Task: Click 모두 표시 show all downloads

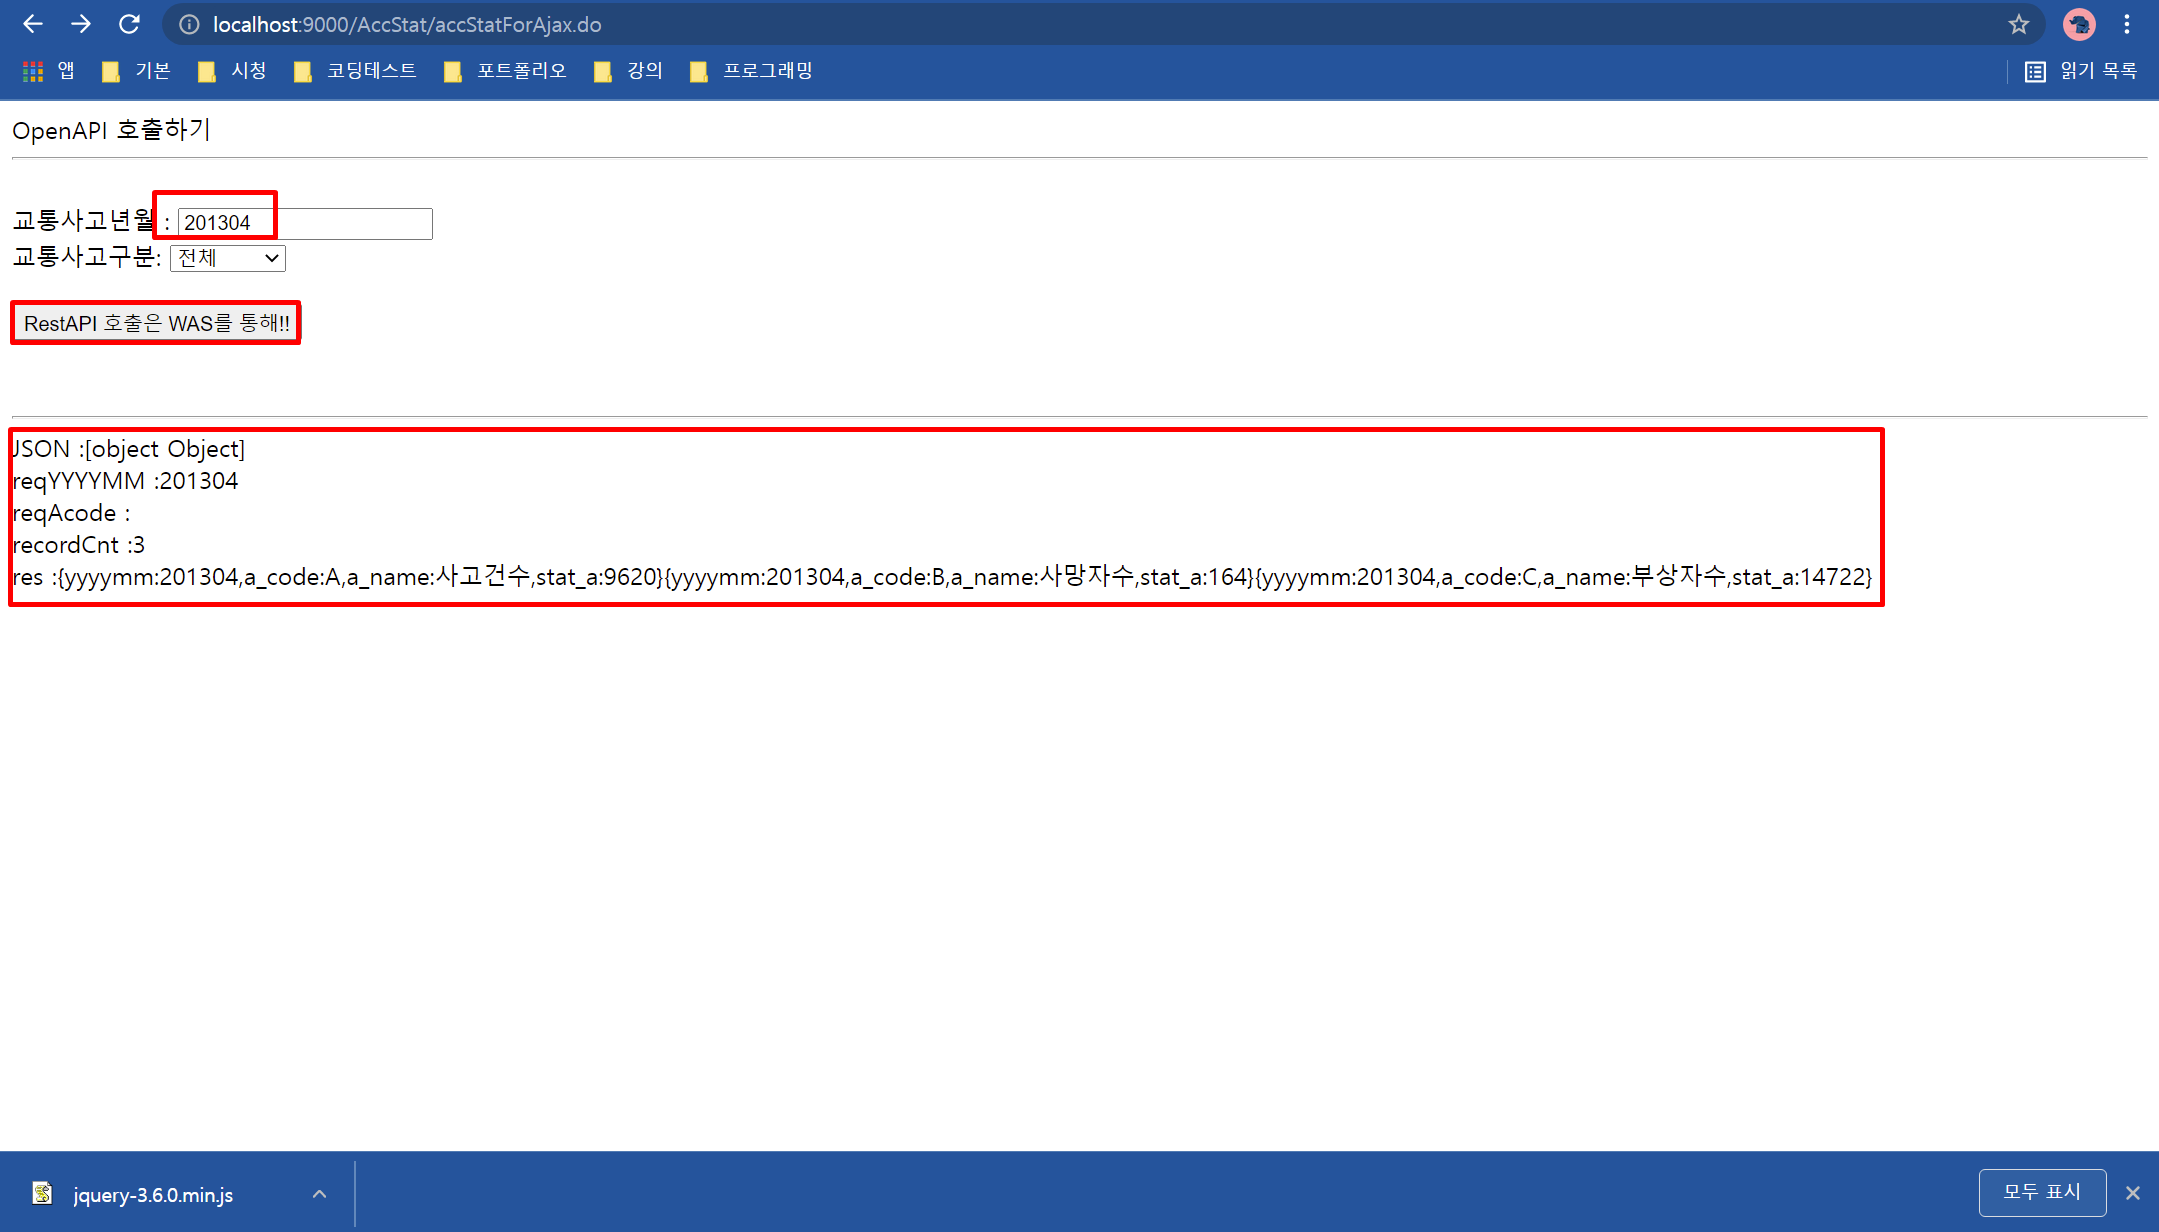Action: pyautogui.click(x=2041, y=1192)
